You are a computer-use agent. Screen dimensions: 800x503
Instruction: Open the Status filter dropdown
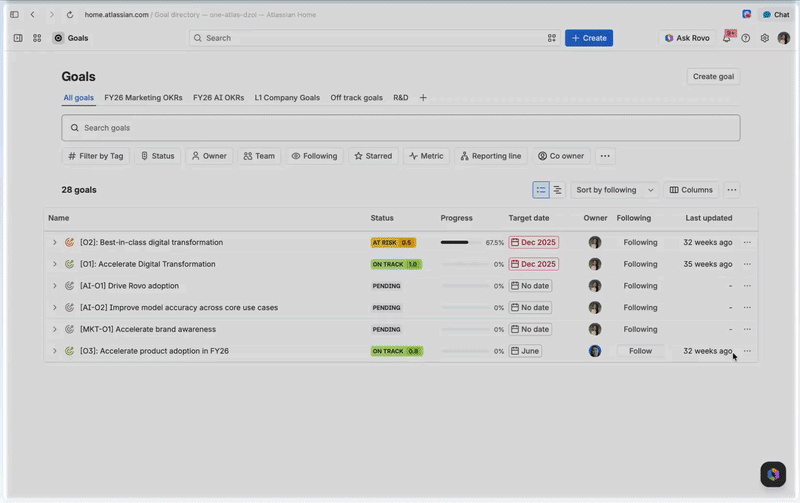click(157, 156)
